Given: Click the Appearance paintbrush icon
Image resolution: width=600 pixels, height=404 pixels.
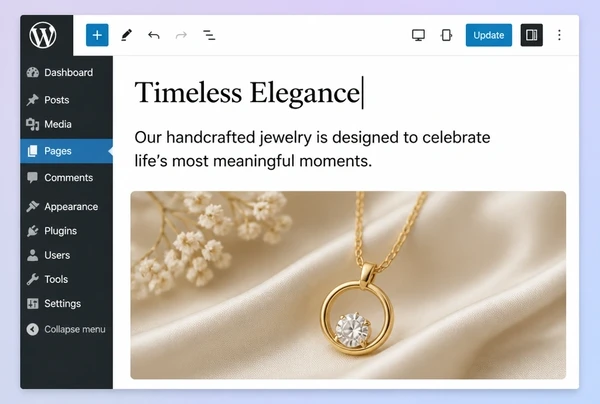Looking at the screenshot, I should (33, 207).
